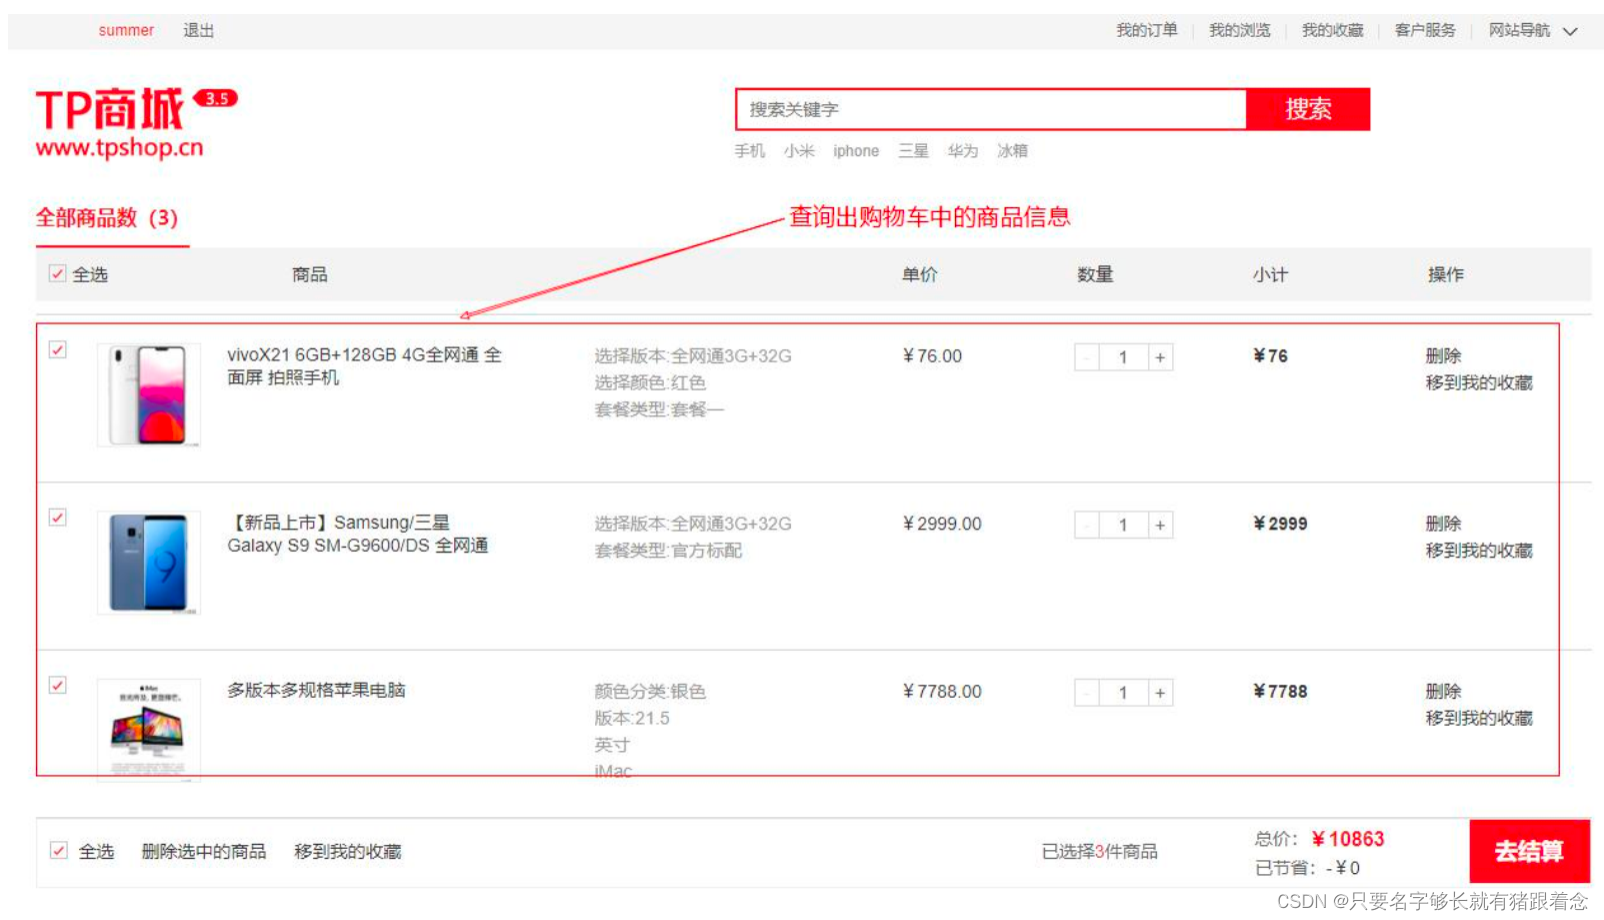The image size is (1604, 920).
Task: Click the red 搜索 button
Action: pyautogui.click(x=1308, y=109)
